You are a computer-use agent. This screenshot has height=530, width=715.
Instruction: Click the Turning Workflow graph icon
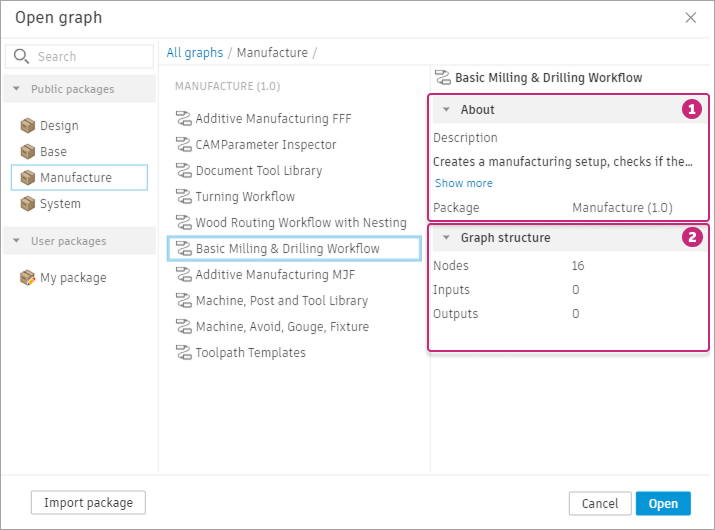coord(184,197)
